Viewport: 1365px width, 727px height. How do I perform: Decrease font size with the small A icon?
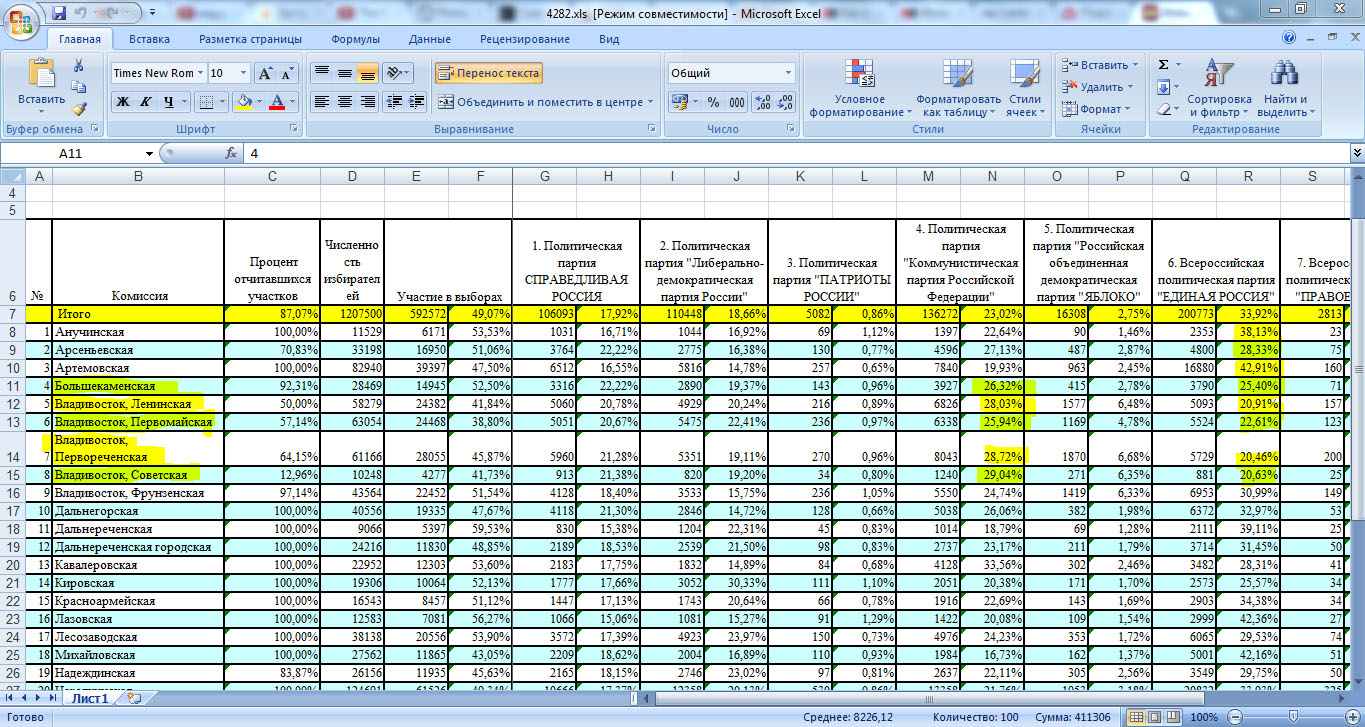pyautogui.click(x=288, y=73)
